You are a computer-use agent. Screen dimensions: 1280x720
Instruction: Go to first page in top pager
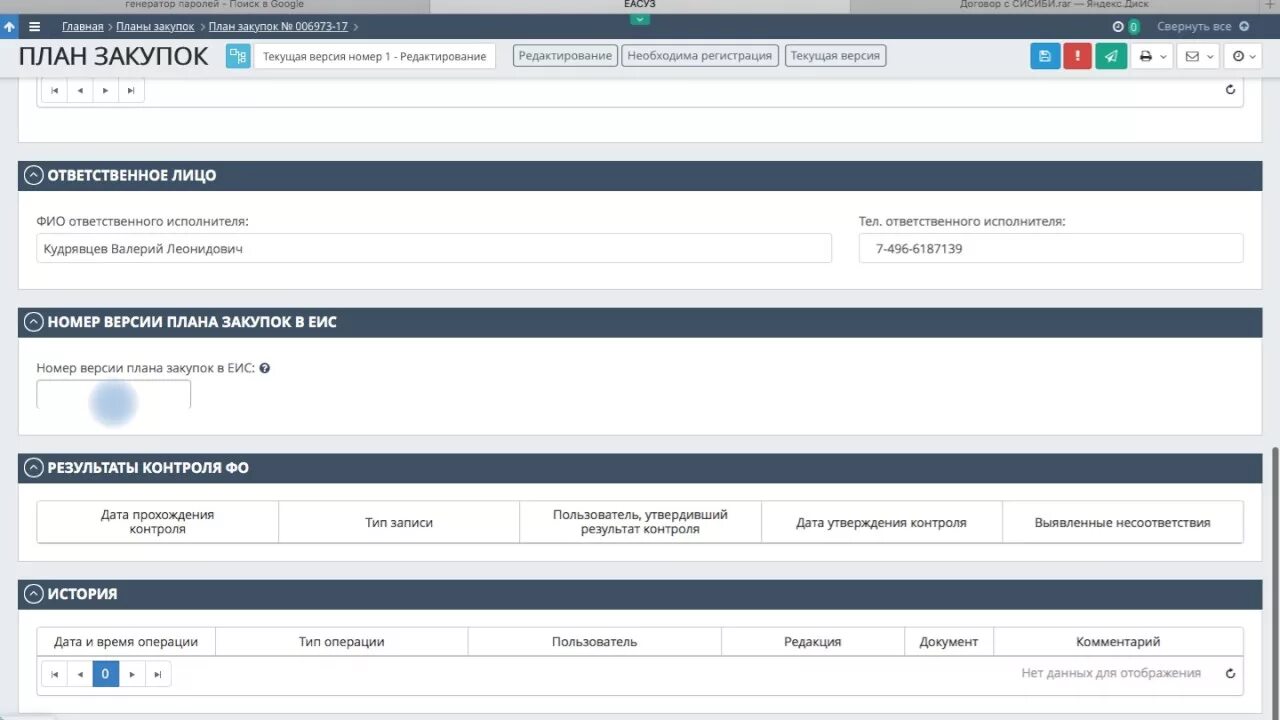(54, 90)
